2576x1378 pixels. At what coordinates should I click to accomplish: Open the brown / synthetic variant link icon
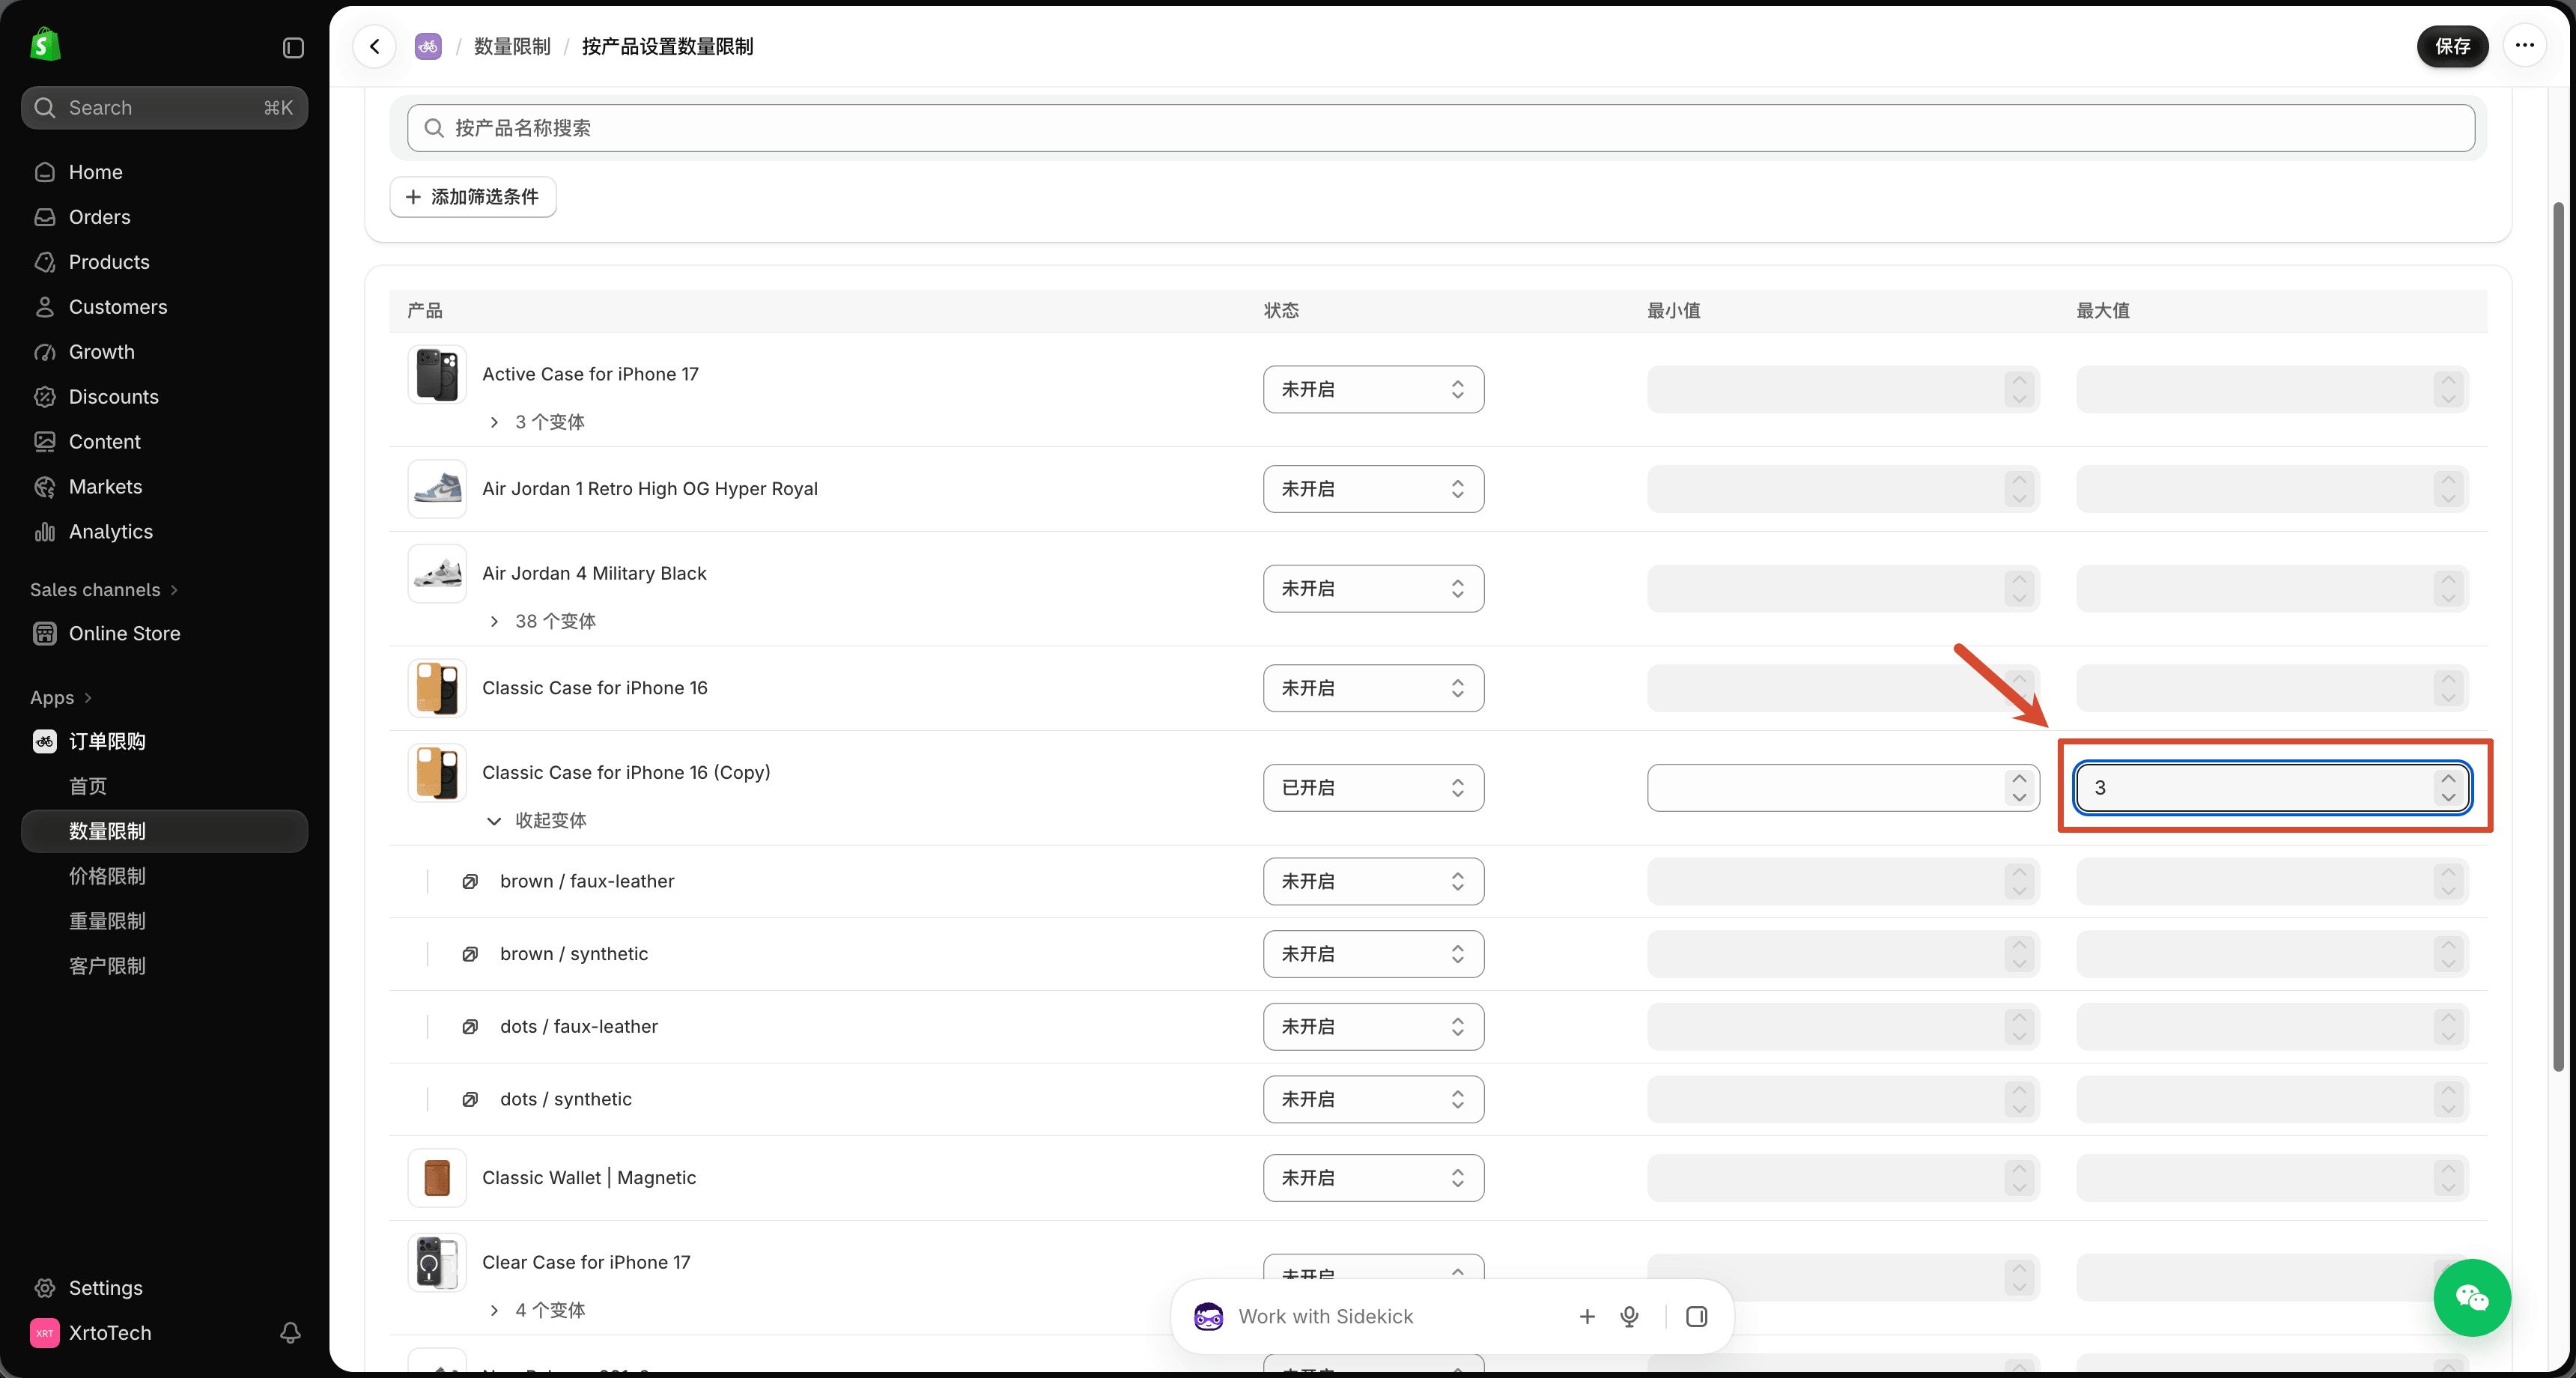470,954
